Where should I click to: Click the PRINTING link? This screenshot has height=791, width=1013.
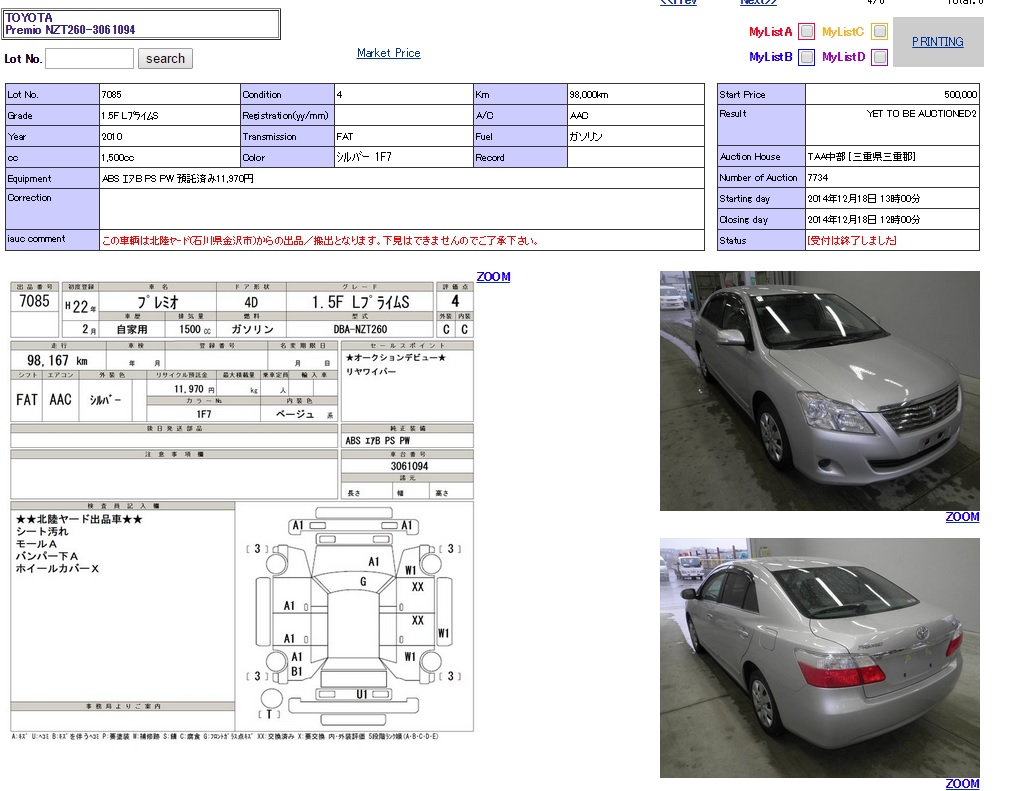(937, 42)
